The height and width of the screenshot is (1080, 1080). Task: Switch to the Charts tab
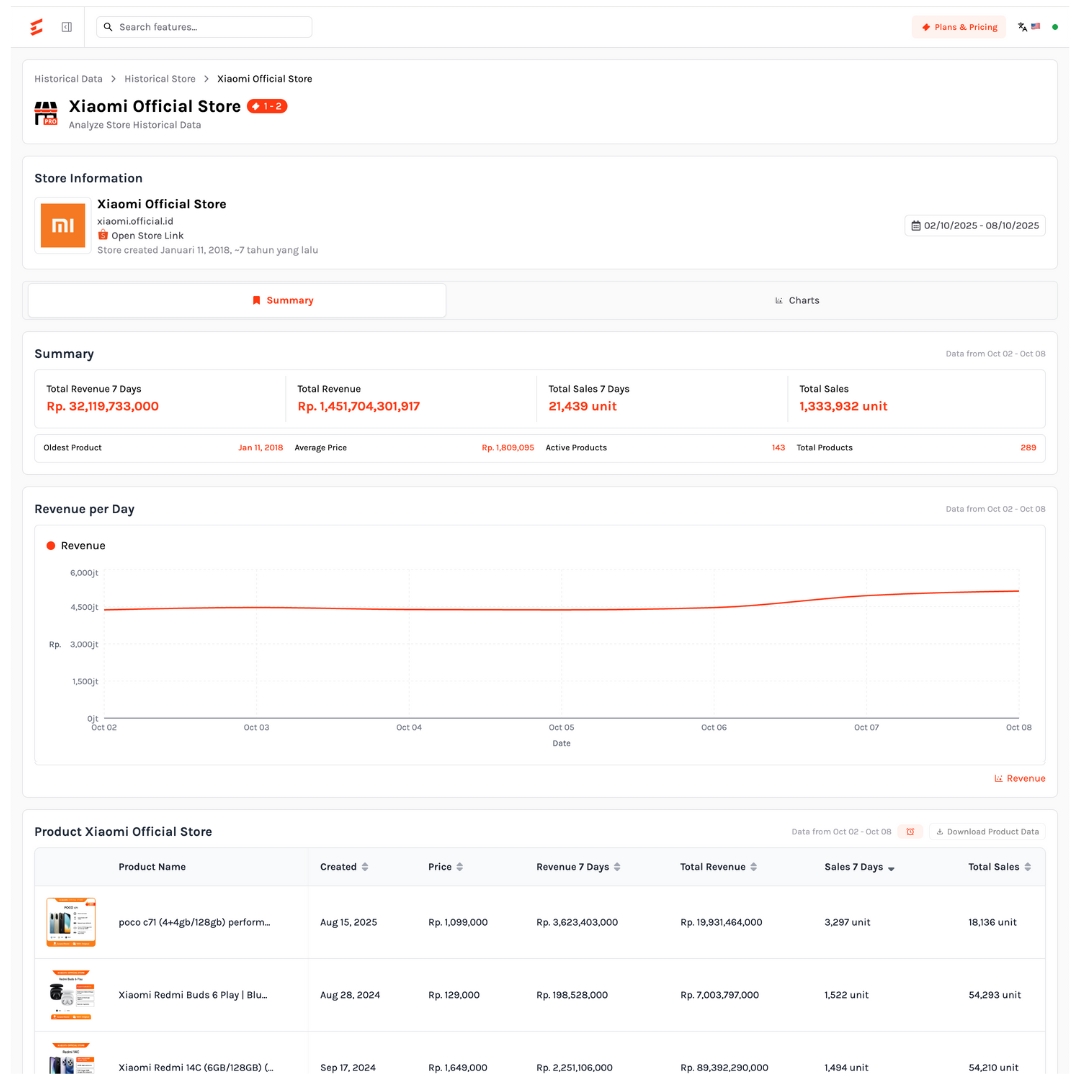(x=797, y=300)
